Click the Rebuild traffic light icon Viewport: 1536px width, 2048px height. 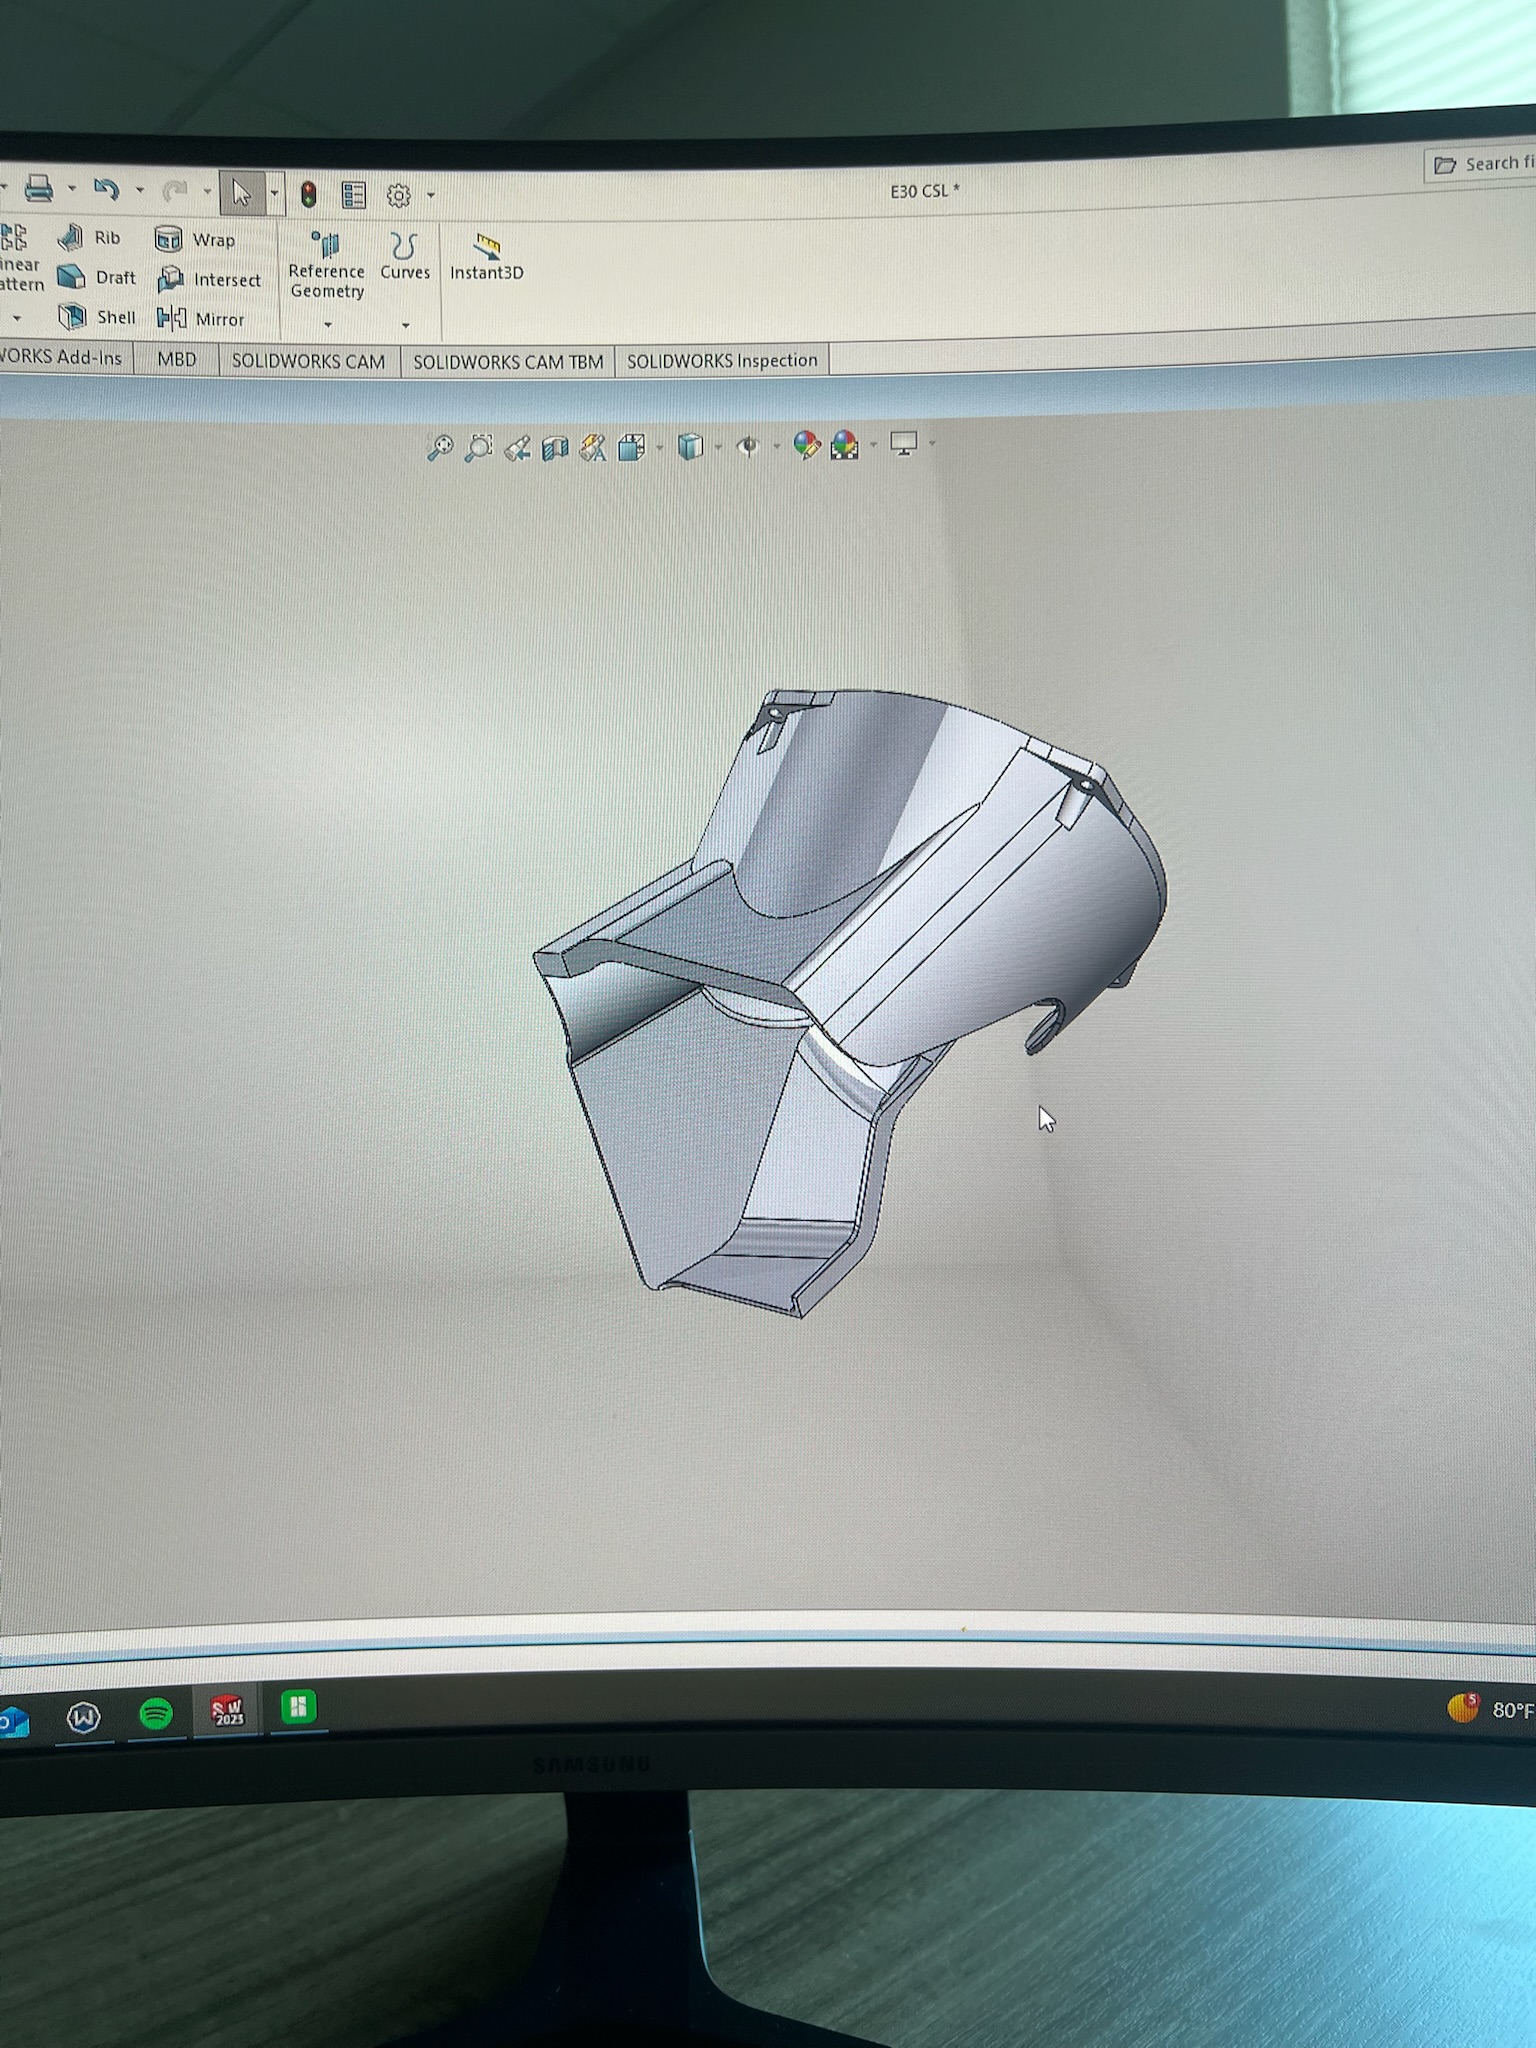click(x=309, y=194)
